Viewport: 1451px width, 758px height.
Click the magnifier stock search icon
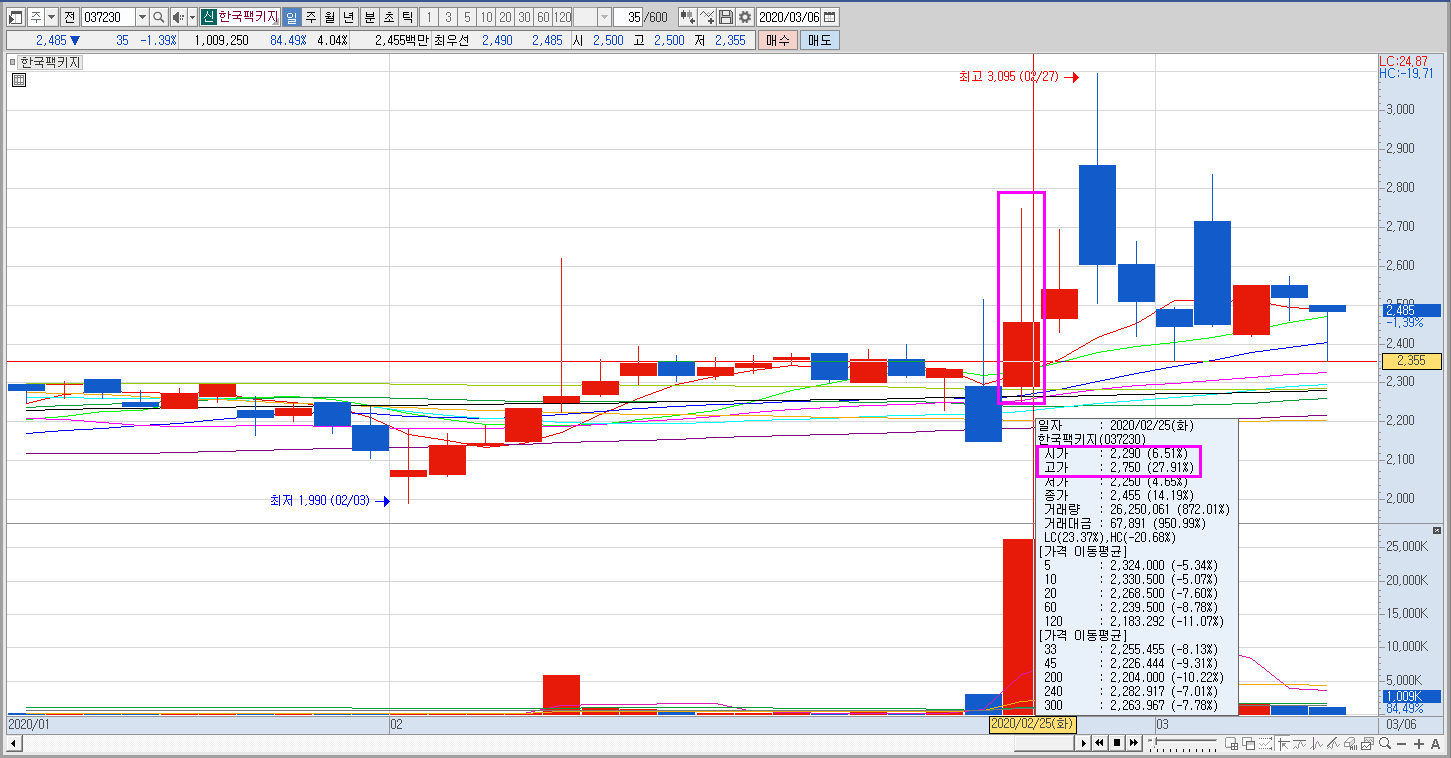click(158, 17)
